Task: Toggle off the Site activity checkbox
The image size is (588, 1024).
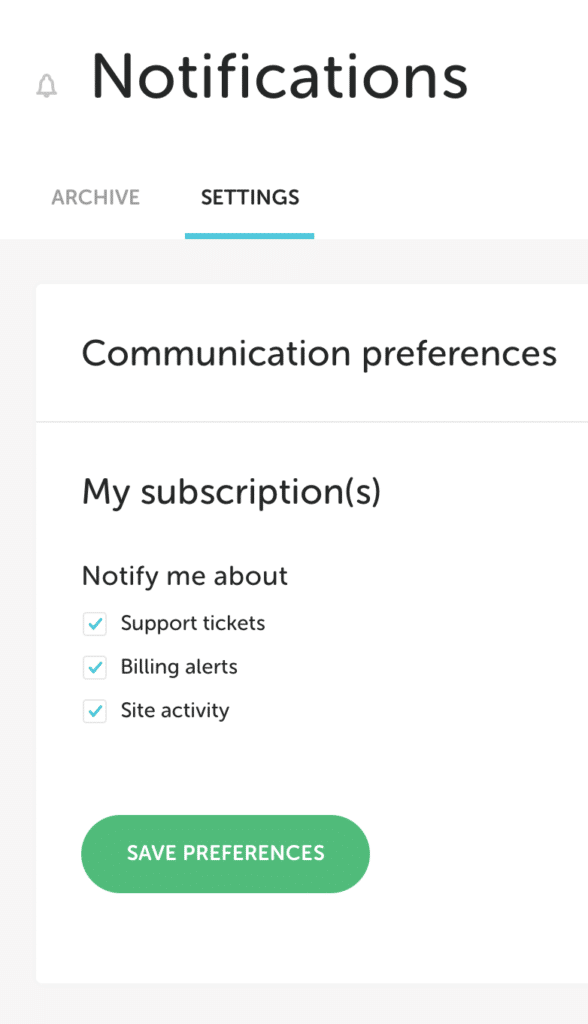Action: tap(94, 711)
